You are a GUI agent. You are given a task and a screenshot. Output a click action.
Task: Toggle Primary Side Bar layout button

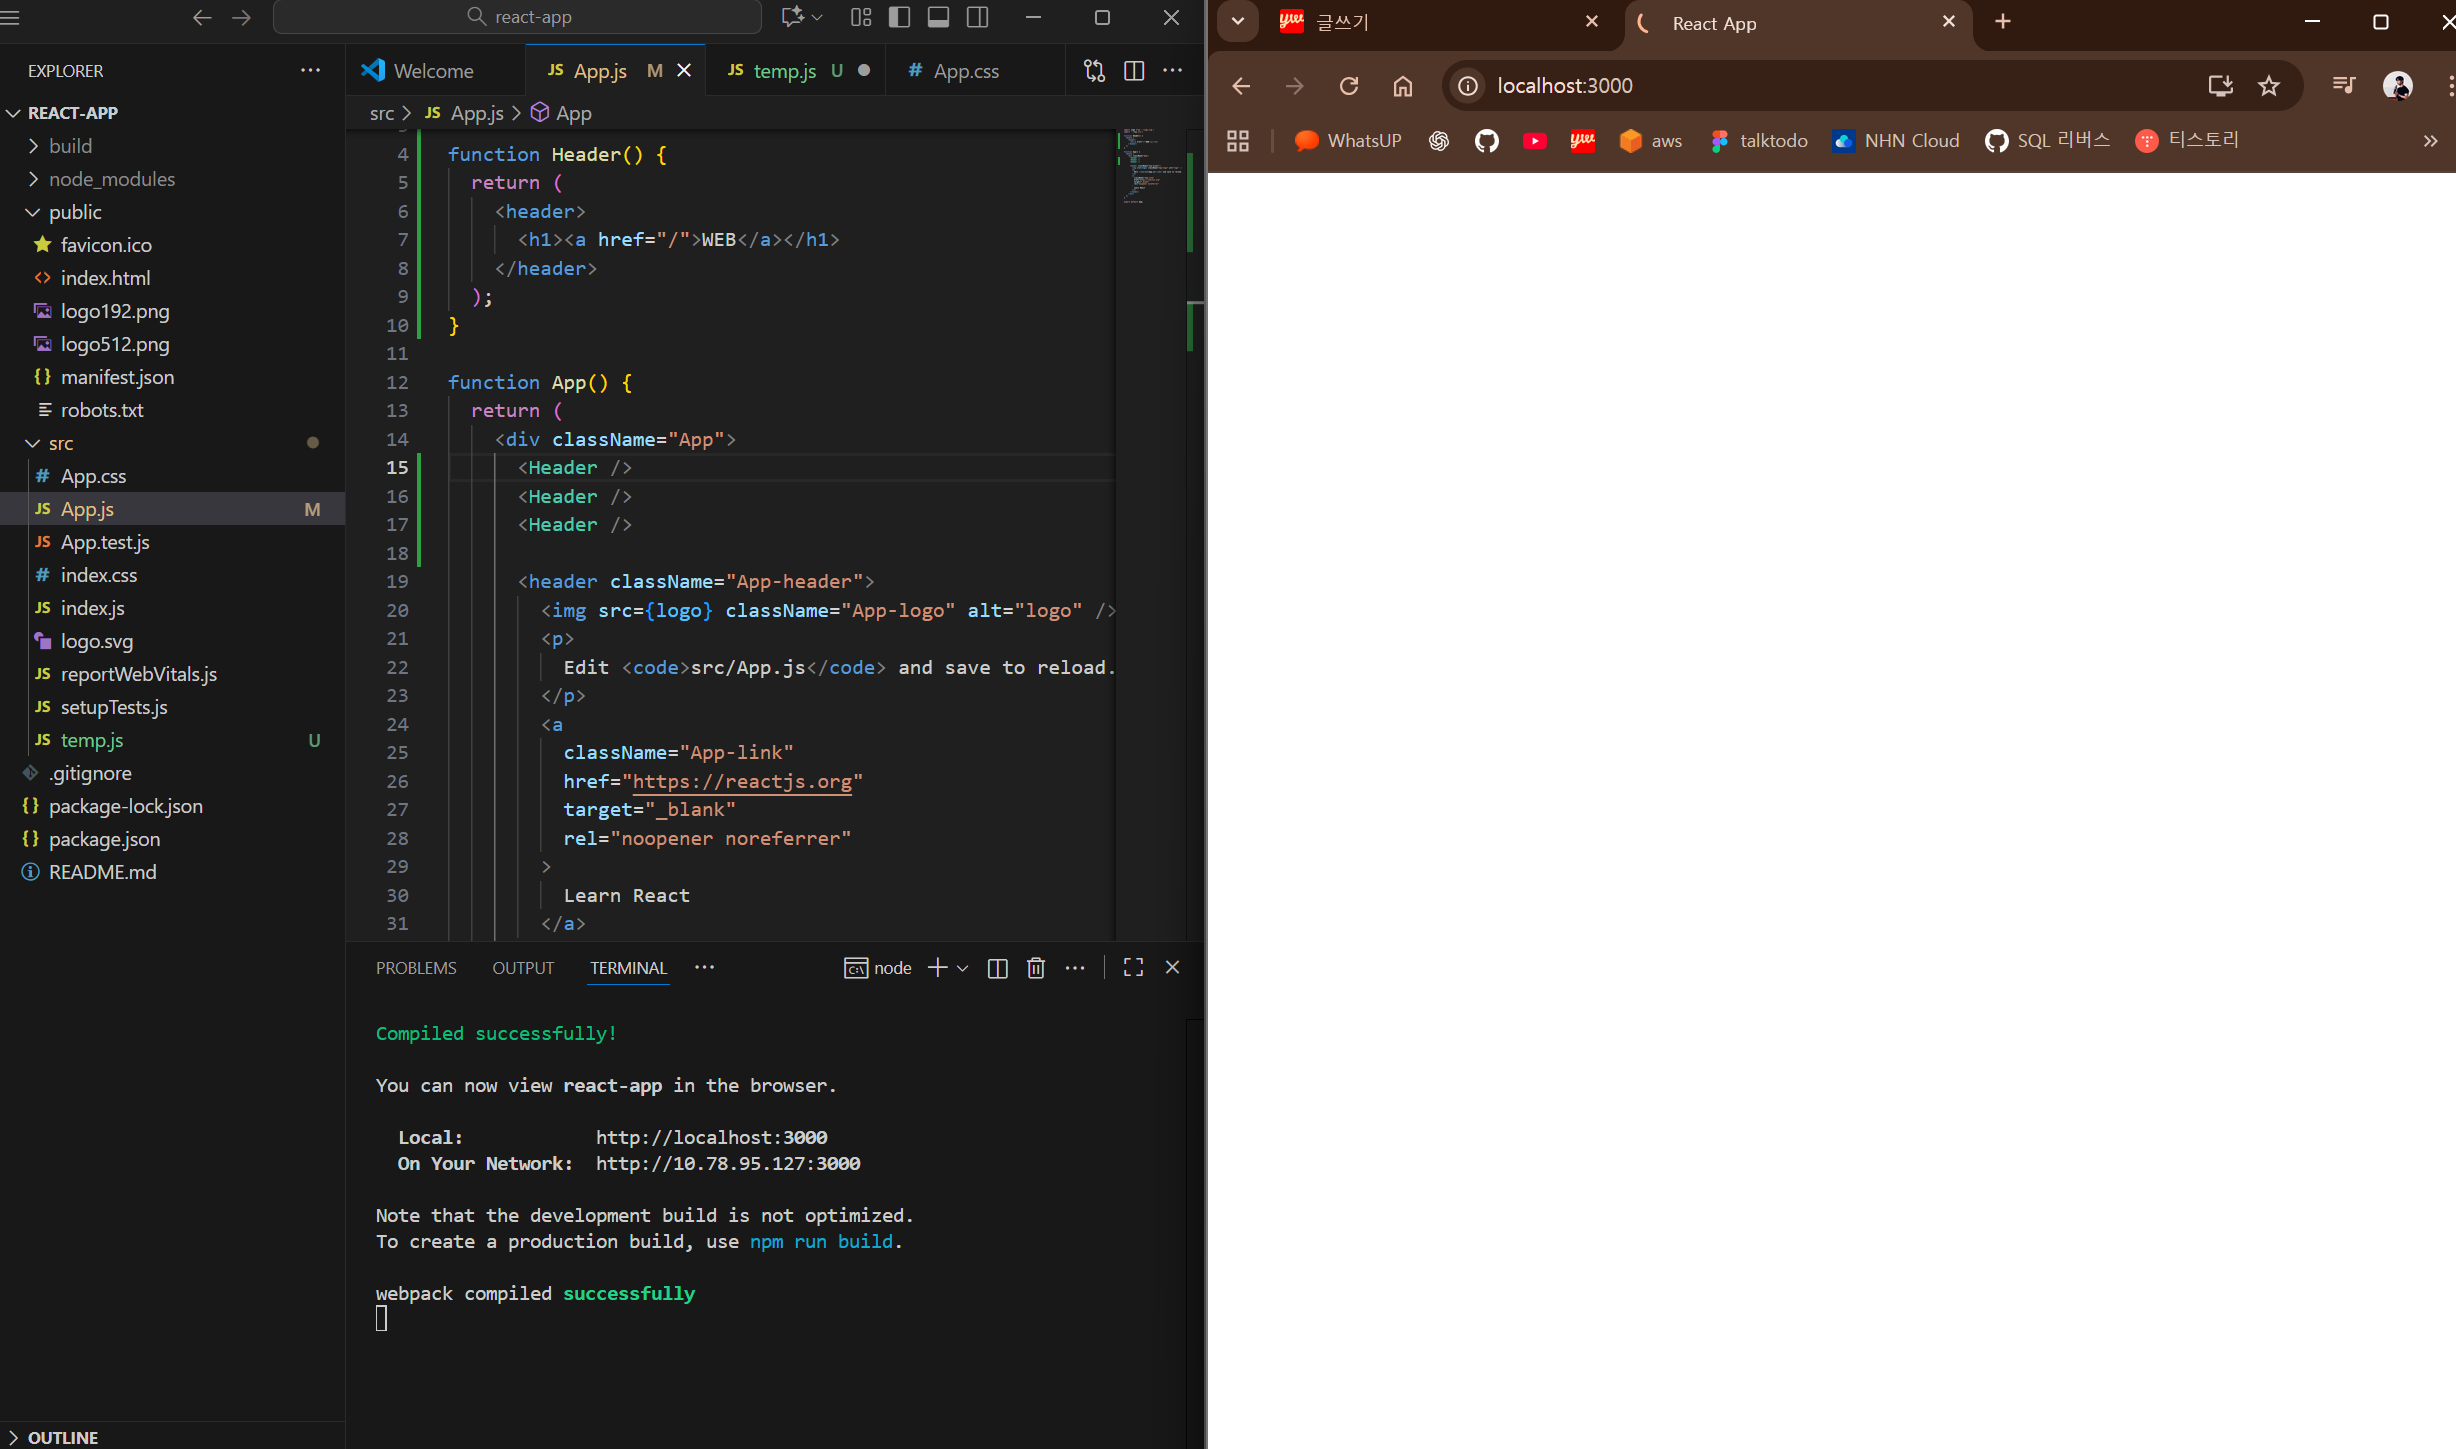pos(899,17)
